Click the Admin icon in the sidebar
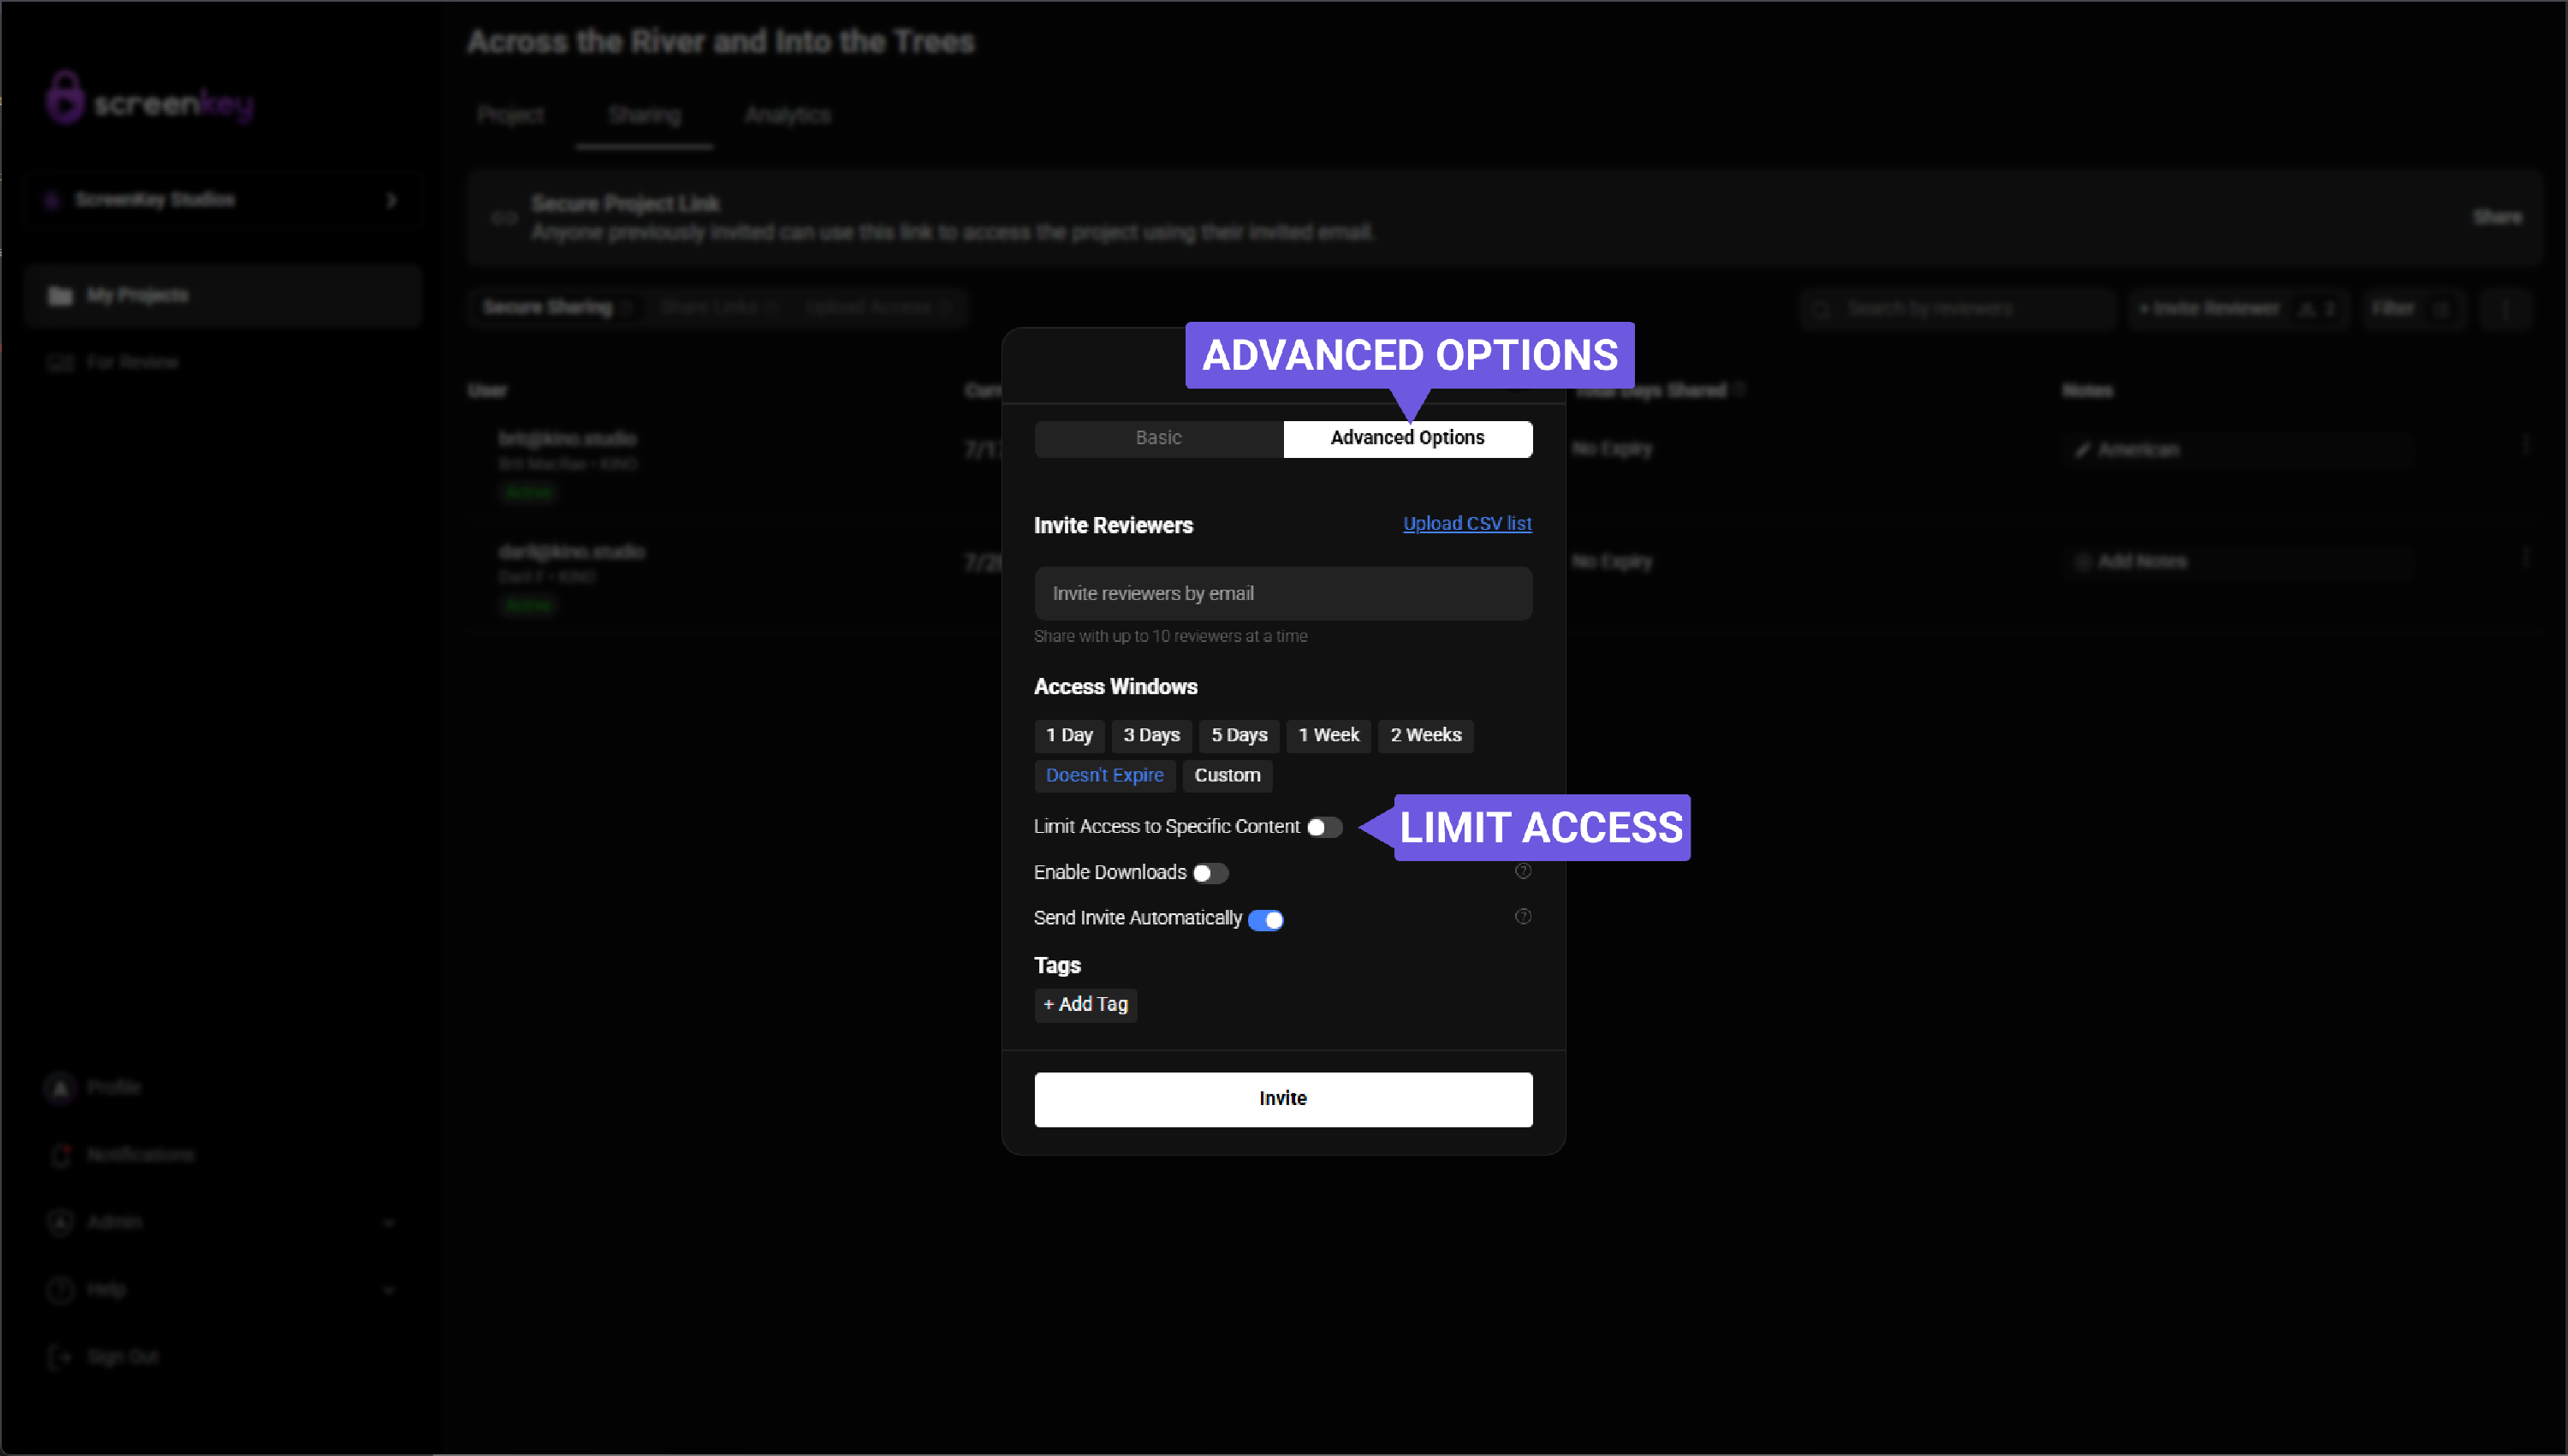The height and width of the screenshot is (1456, 2568). click(x=60, y=1222)
